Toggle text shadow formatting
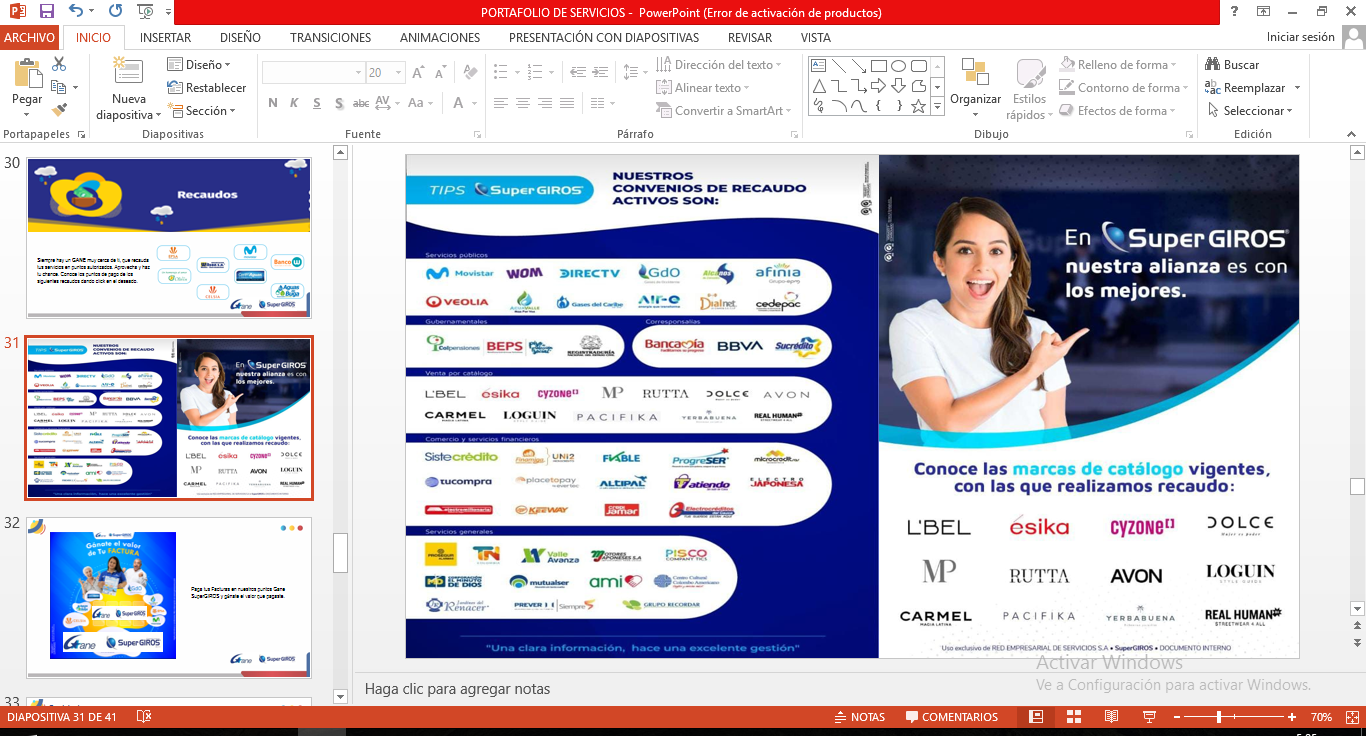Image resolution: width=1366 pixels, height=736 pixels. click(340, 103)
